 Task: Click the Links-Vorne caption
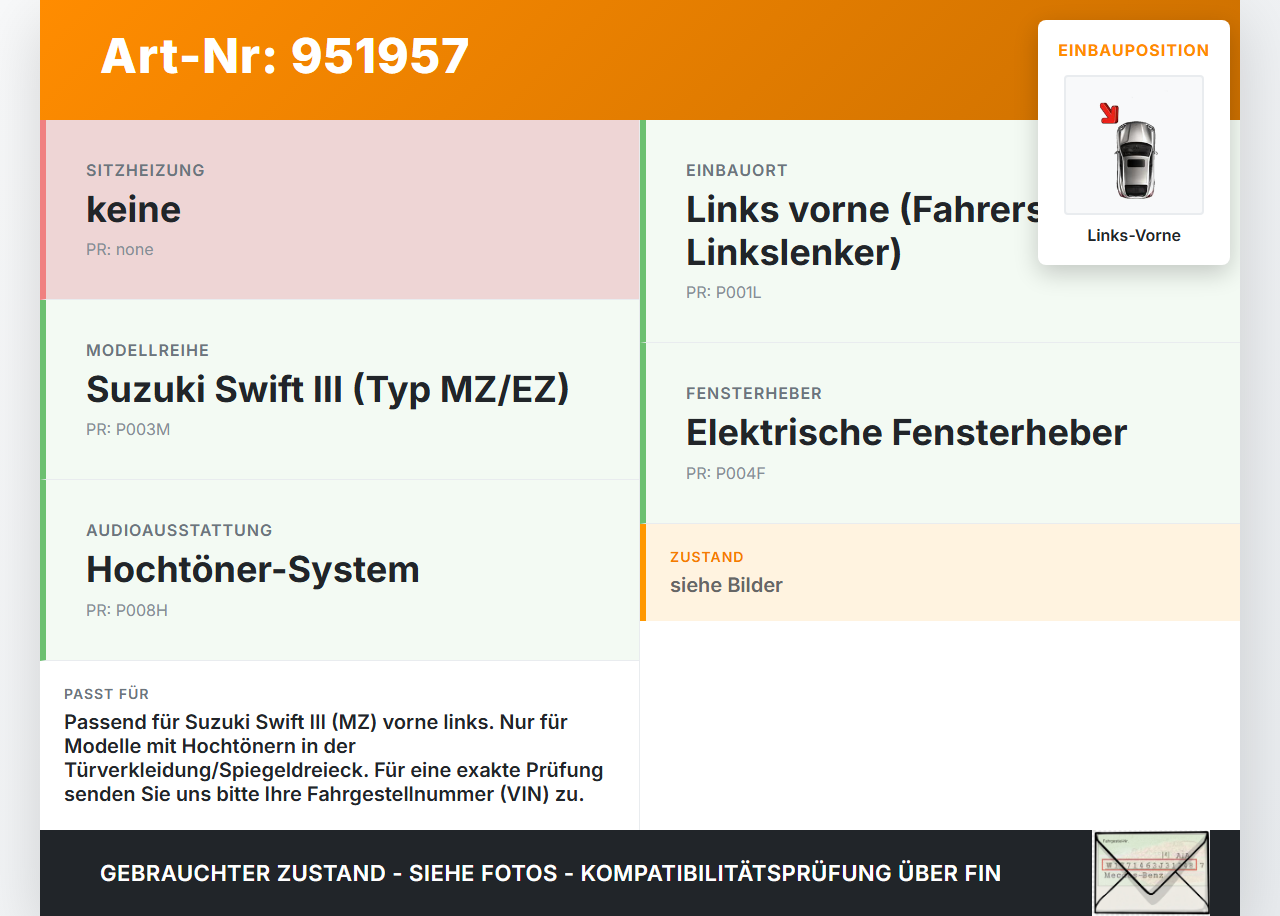pyautogui.click(x=1134, y=236)
